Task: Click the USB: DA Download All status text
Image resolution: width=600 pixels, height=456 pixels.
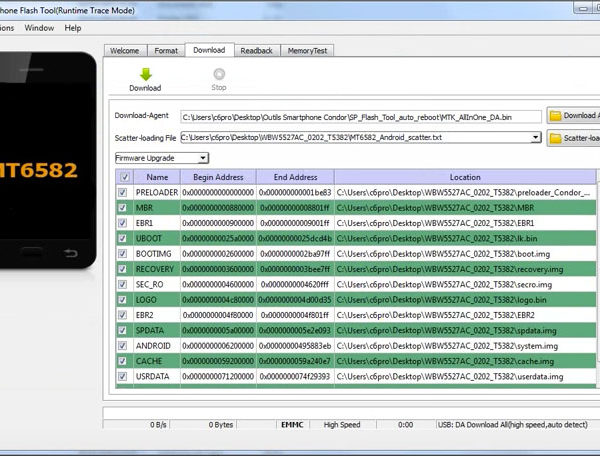Action: pos(513,425)
